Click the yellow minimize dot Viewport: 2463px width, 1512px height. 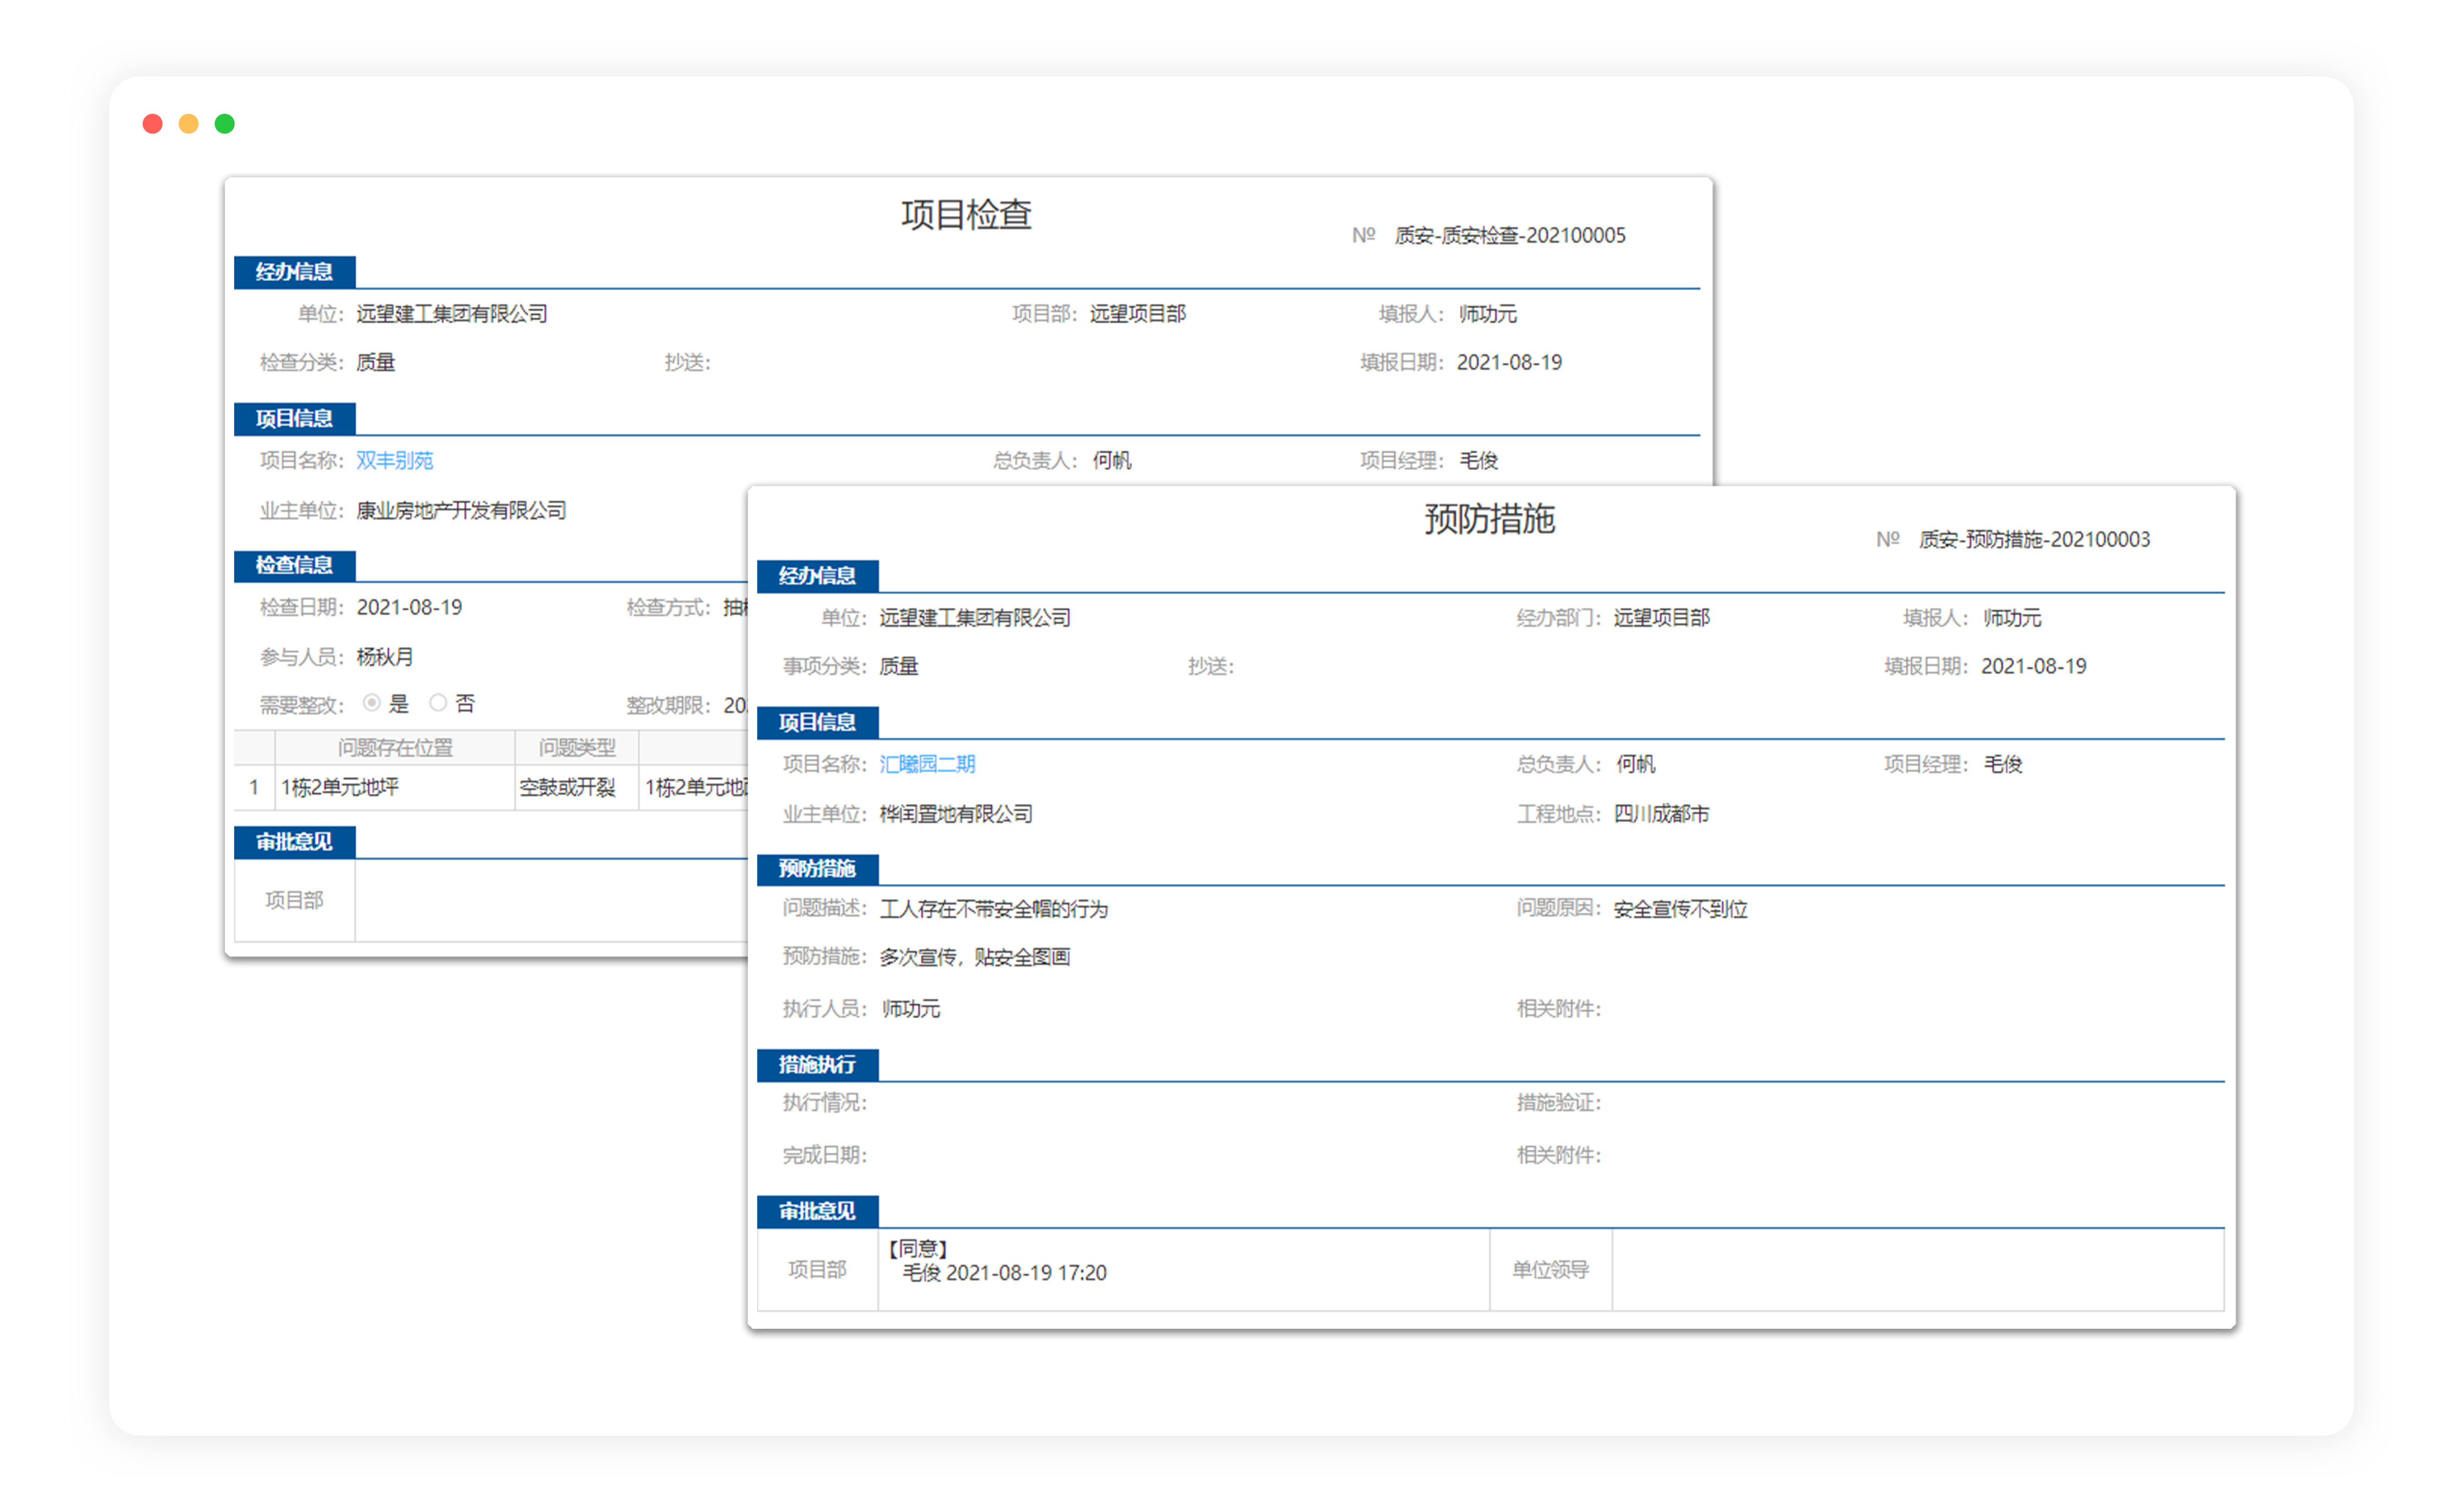188,123
